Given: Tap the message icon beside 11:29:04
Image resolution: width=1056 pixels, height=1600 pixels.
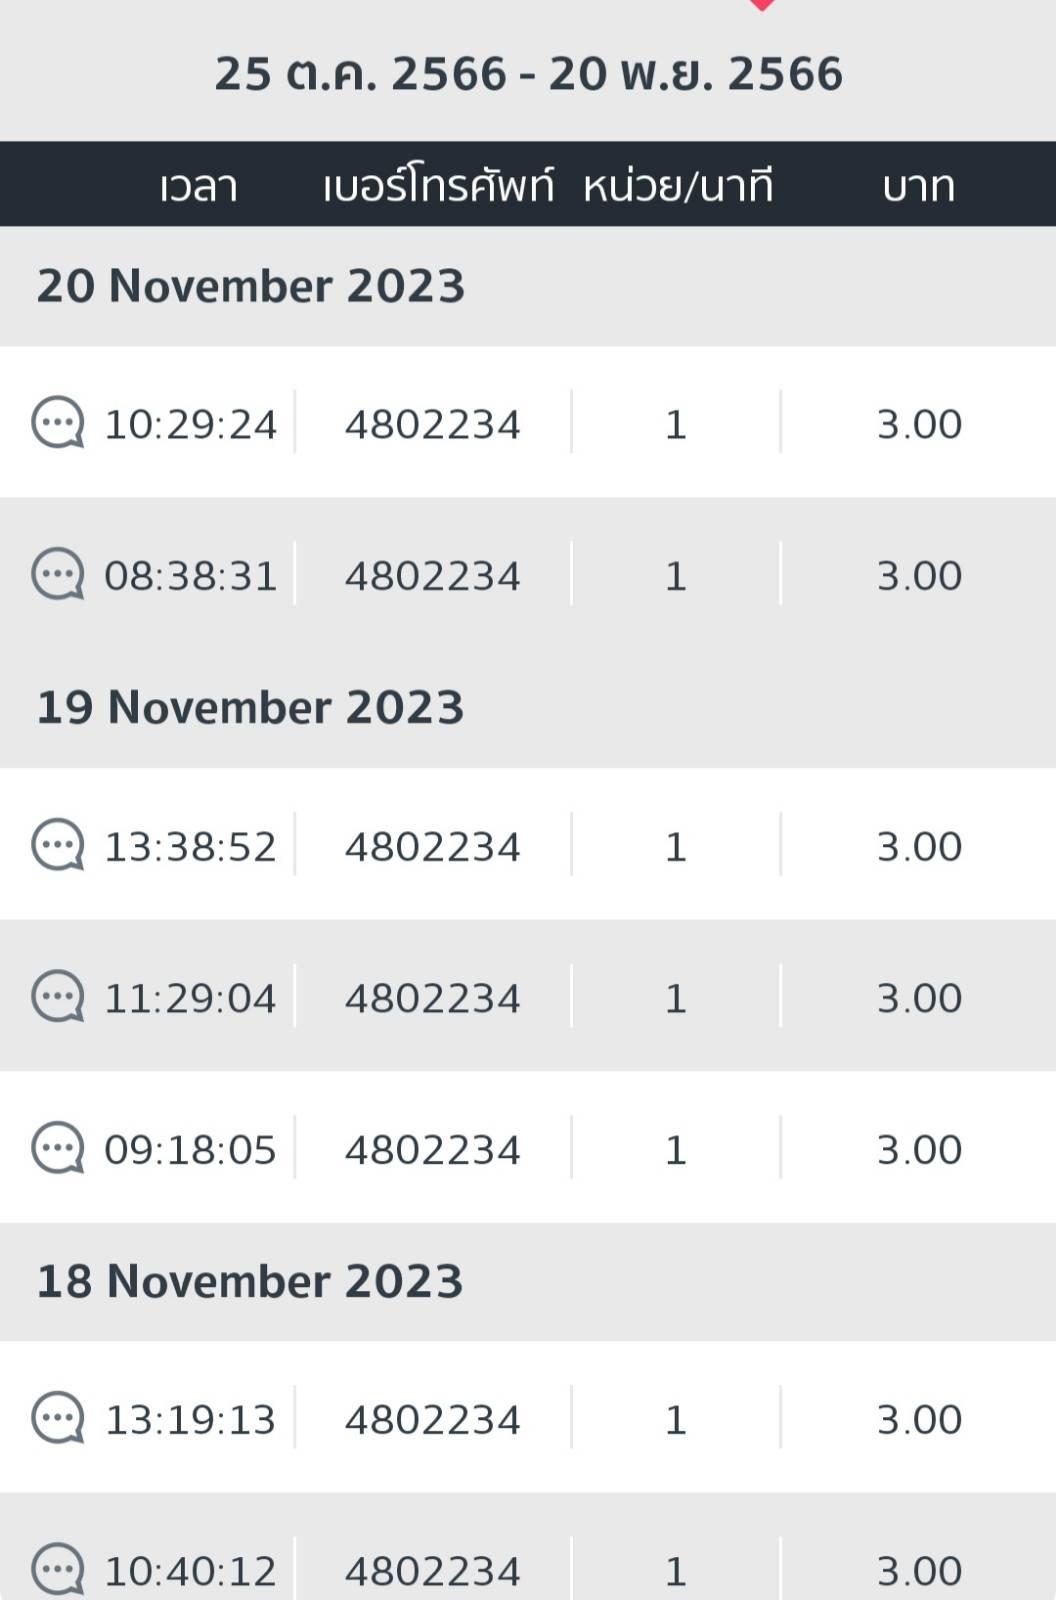Looking at the screenshot, I should pyautogui.click(x=58, y=997).
